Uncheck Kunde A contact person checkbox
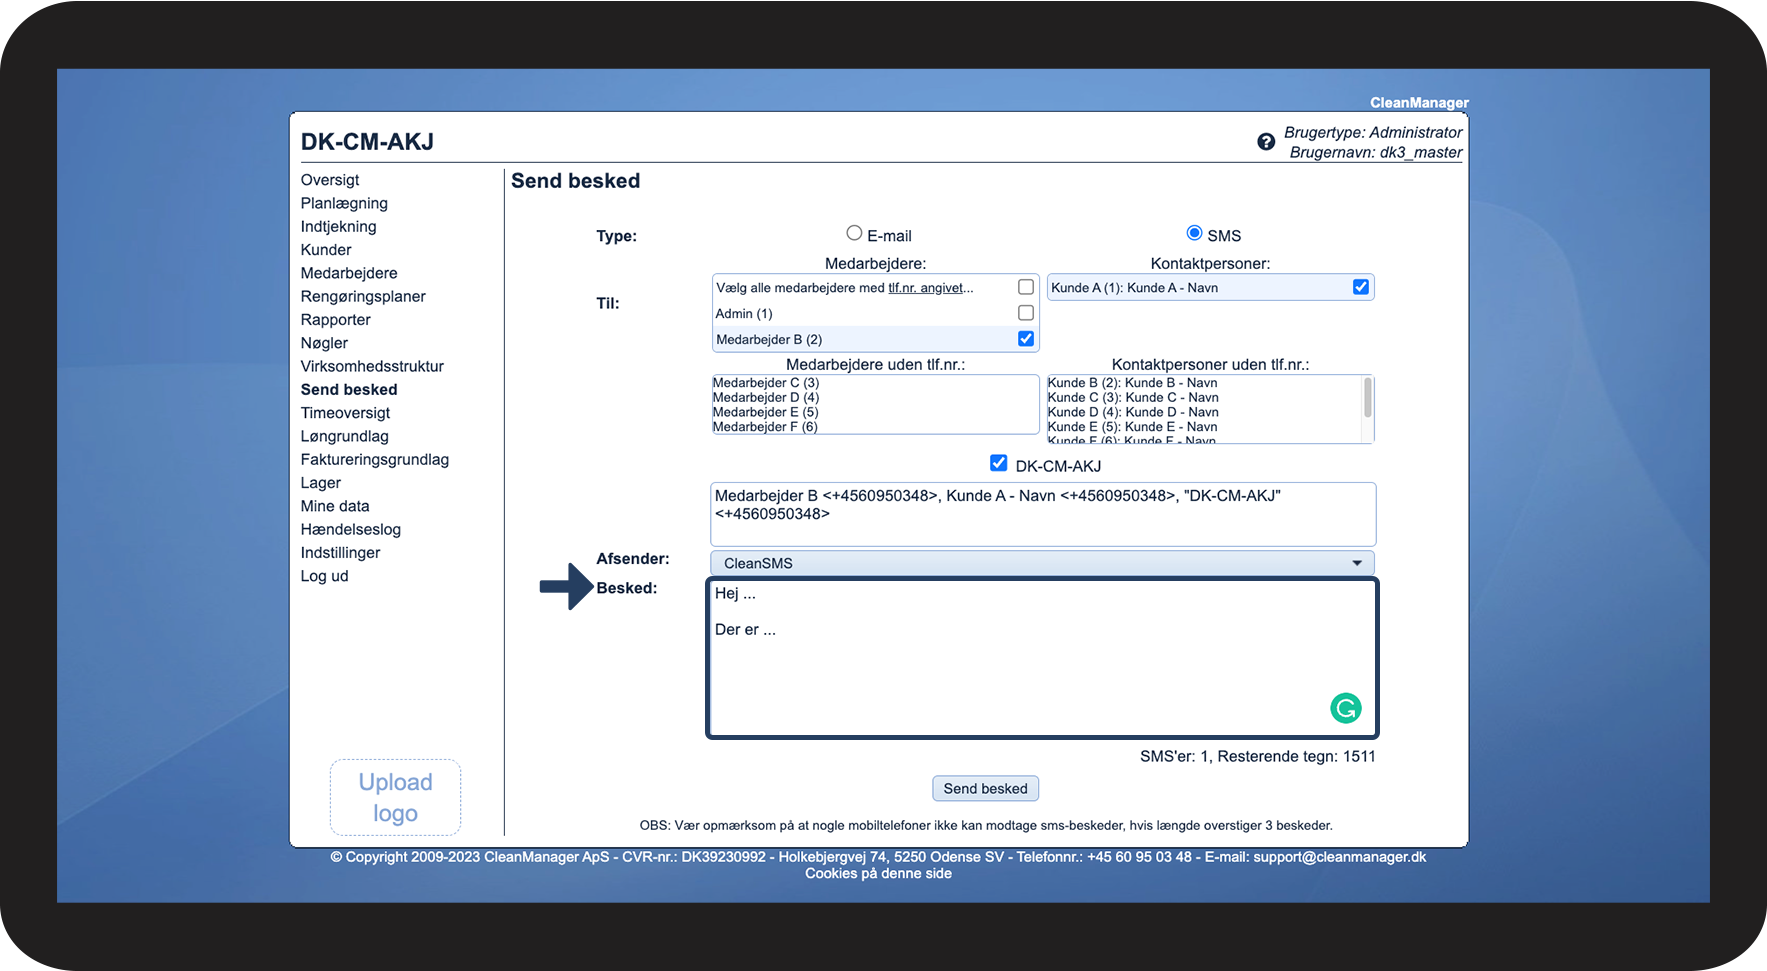 [1360, 287]
